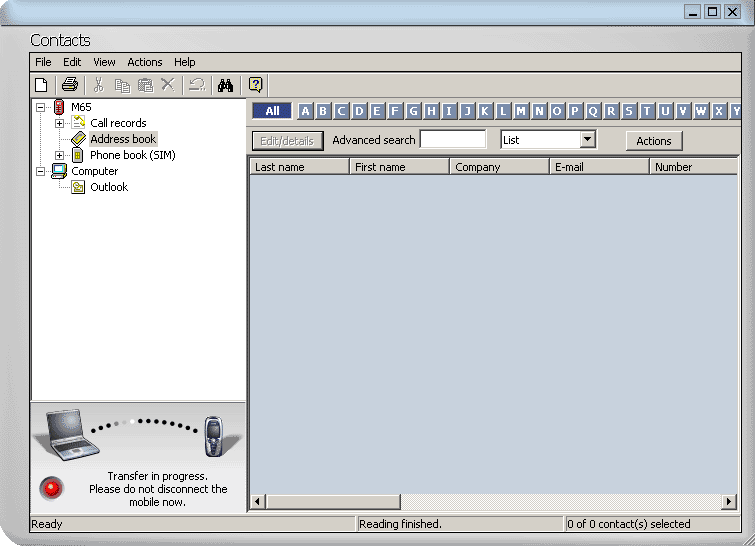Viewport: 755px width, 546px height.
Task: Filter contacts by letter D
Action: click(x=359, y=111)
